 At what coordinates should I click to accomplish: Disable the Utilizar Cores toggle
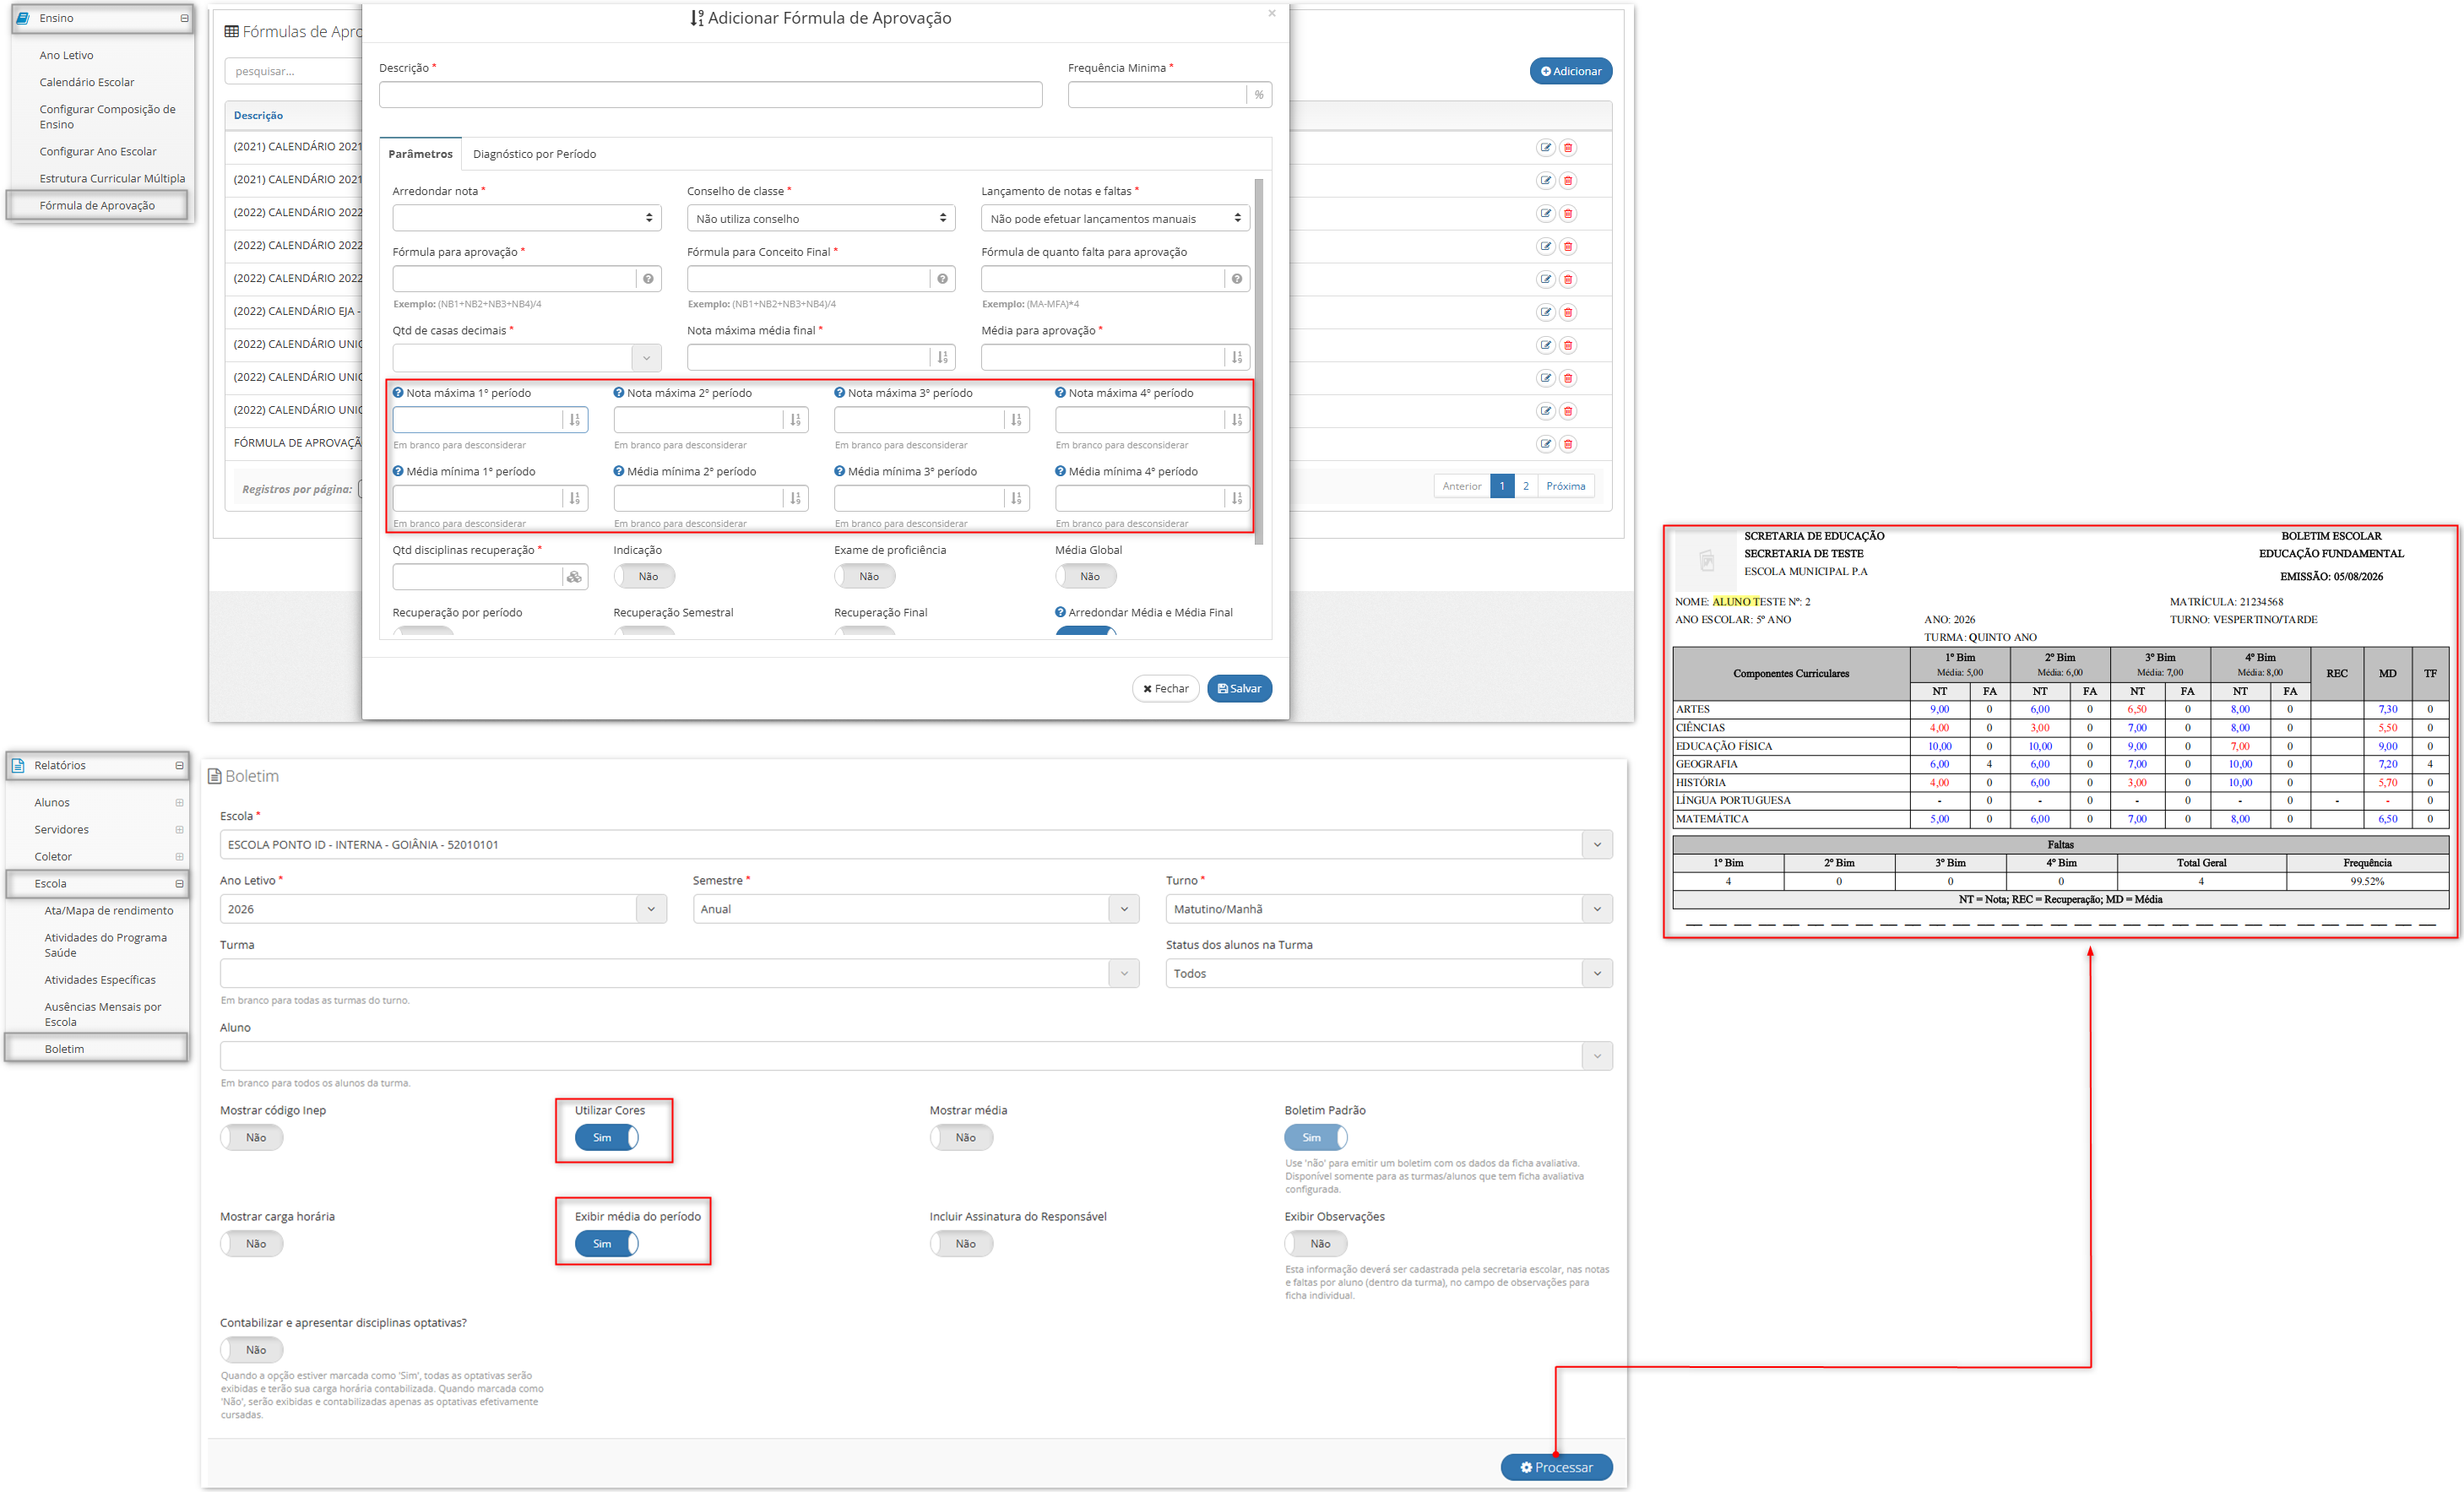(x=606, y=1137)
